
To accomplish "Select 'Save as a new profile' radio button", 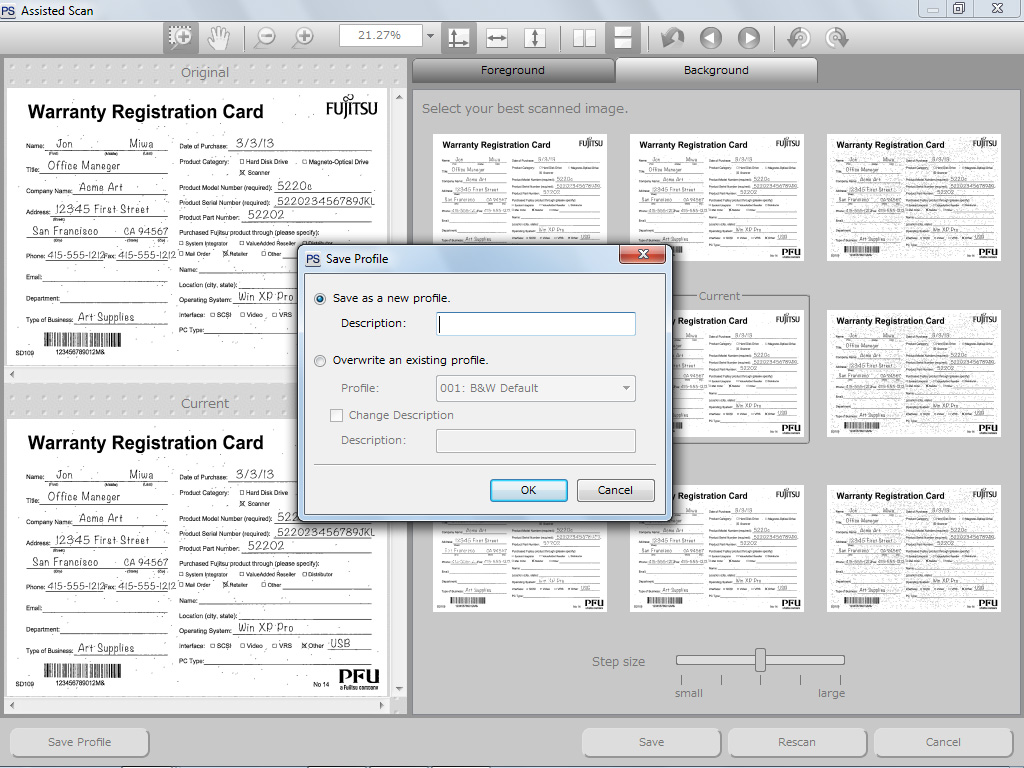I will [x=320, y=298].
